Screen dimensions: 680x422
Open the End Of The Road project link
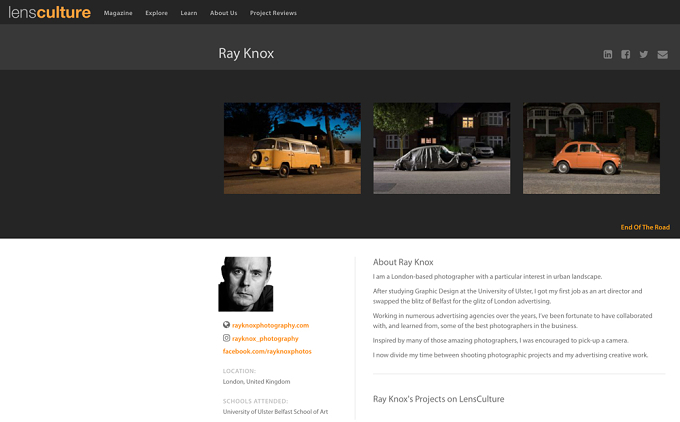tap(645, 227)
